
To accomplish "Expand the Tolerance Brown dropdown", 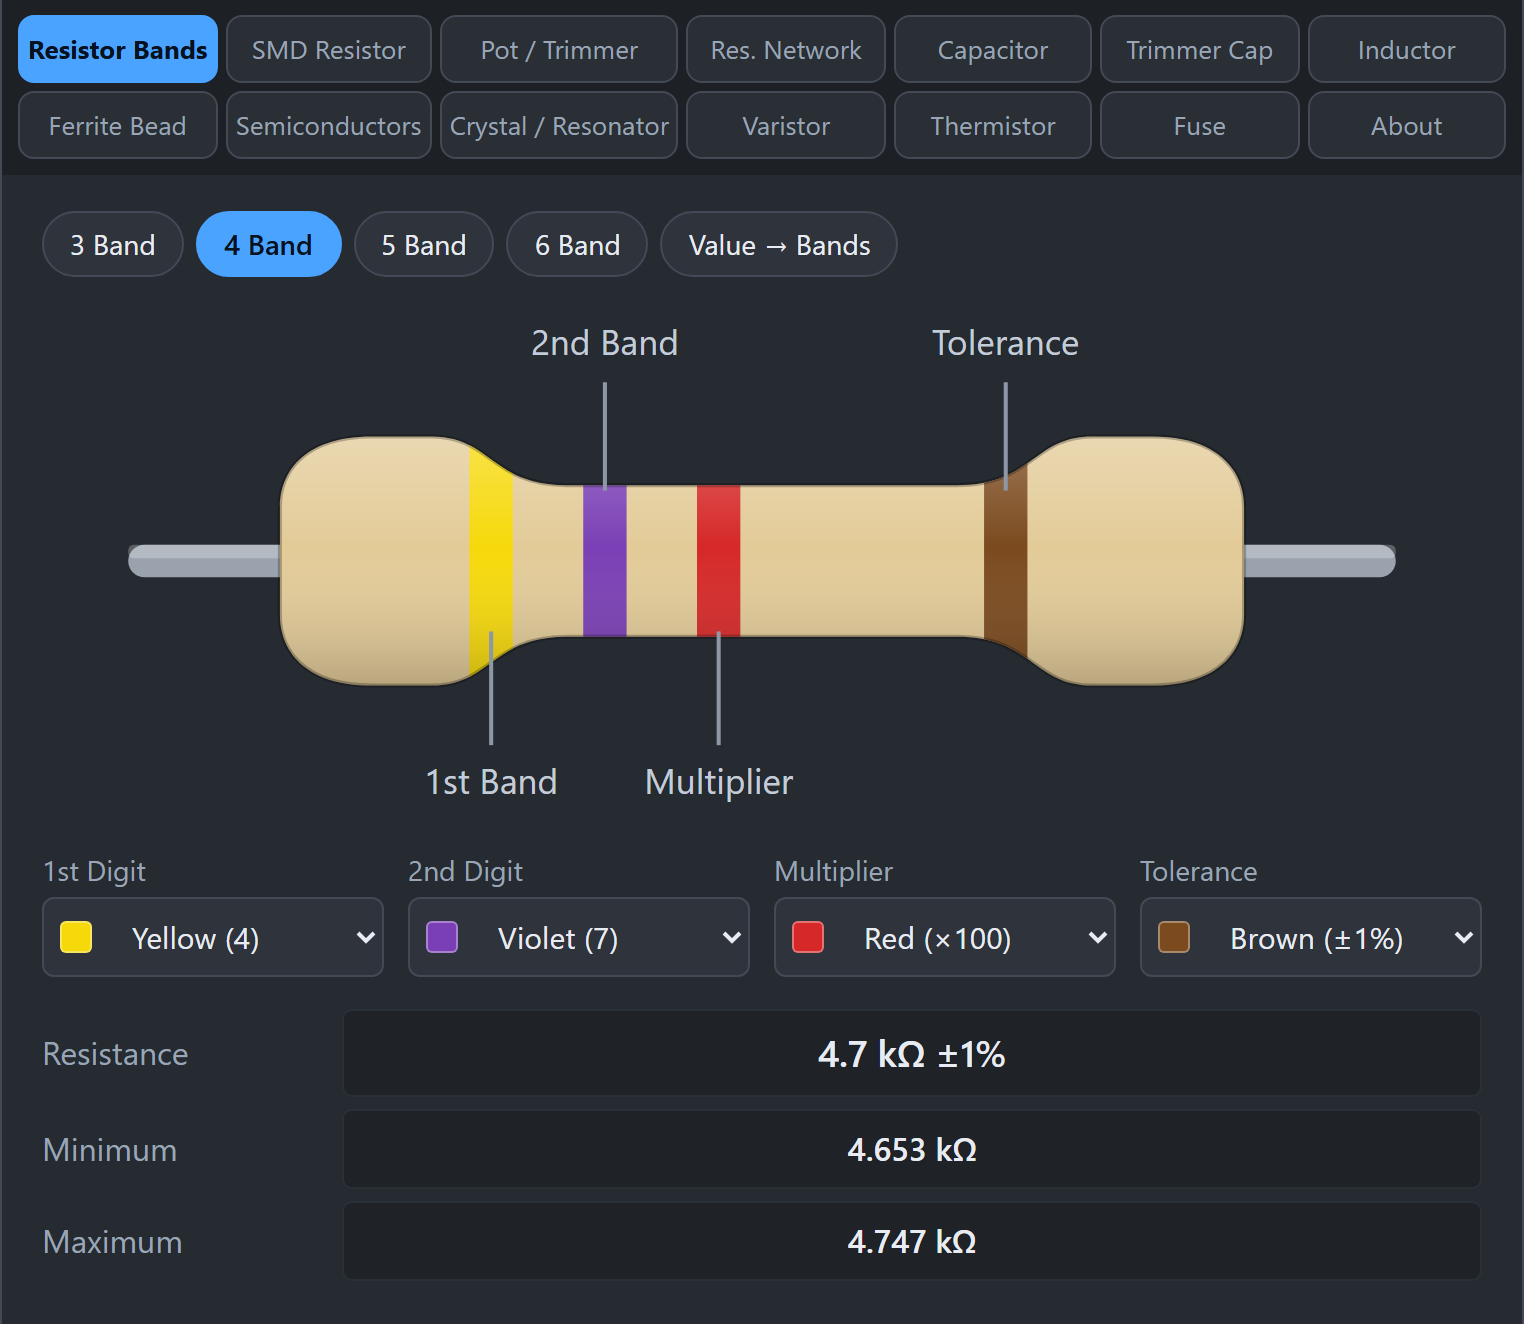I will coord(1311,937).
